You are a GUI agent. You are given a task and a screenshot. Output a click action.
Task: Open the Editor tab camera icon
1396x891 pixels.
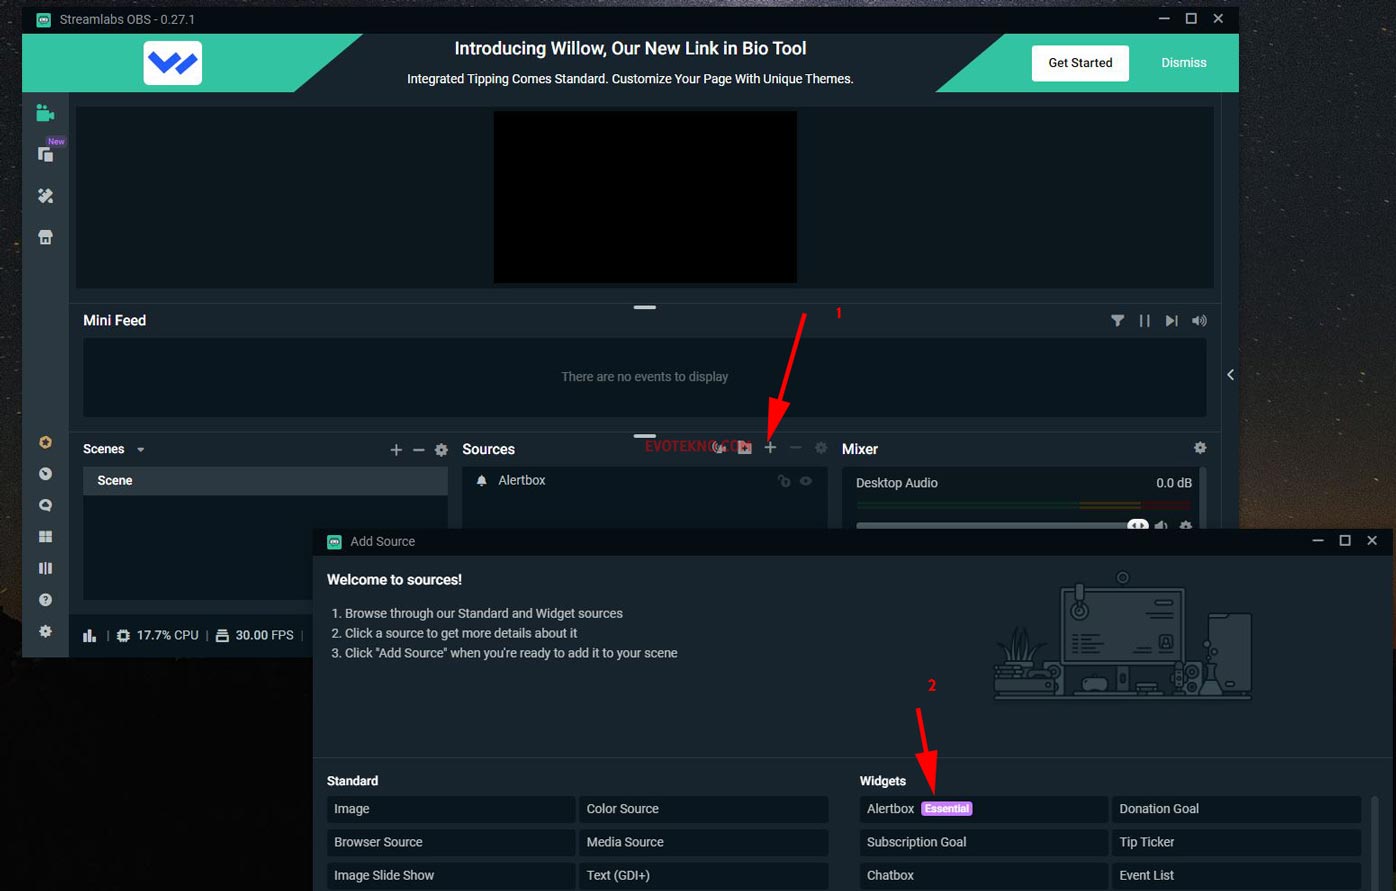click(x=45, y=113)
